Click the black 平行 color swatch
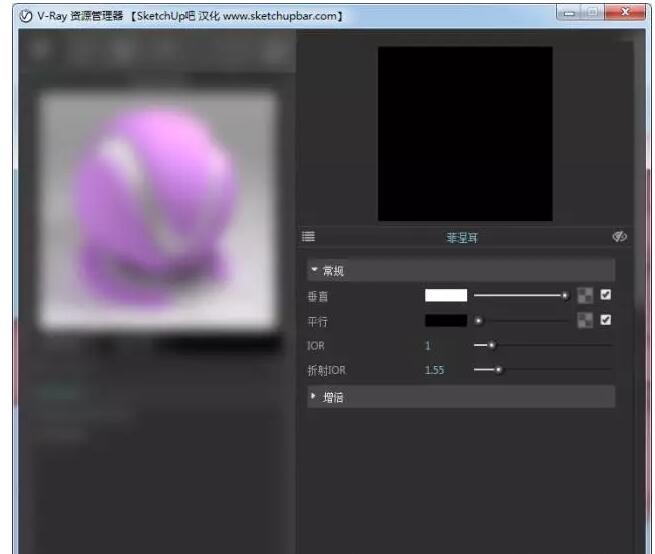The height and width of the screenshot is (554, 655). [446, 321]
